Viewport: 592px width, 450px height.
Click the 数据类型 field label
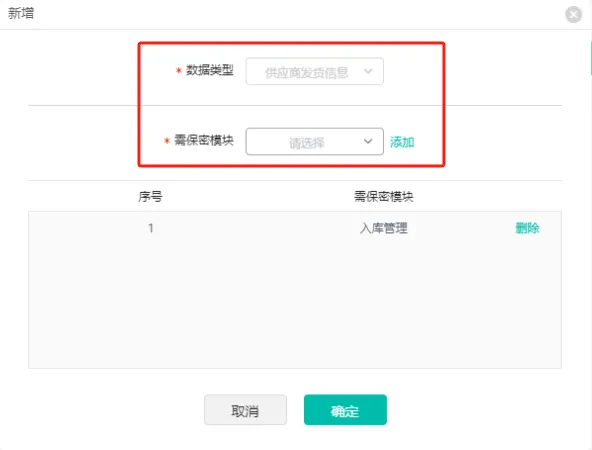(210, 70)
